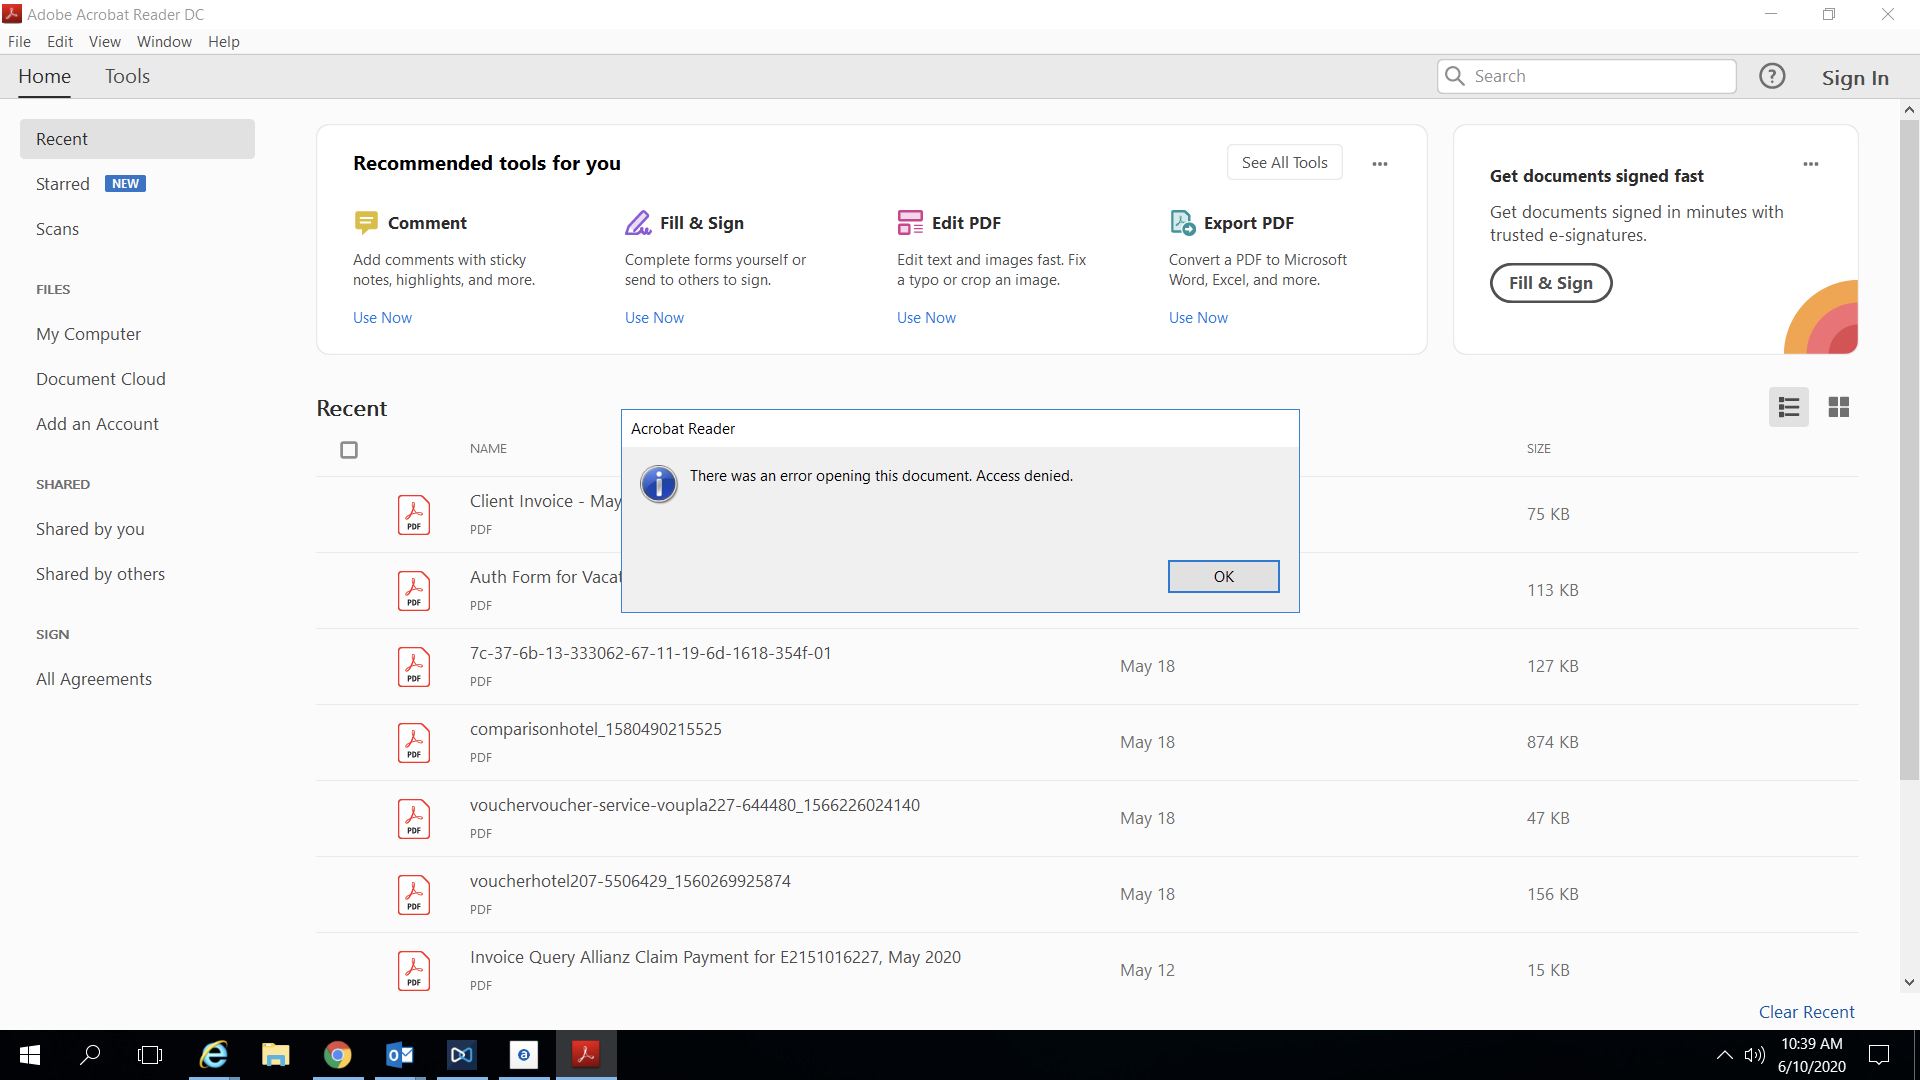1920x1080 pixels.
Task: Open notification center icon
Action: 1879,1055
